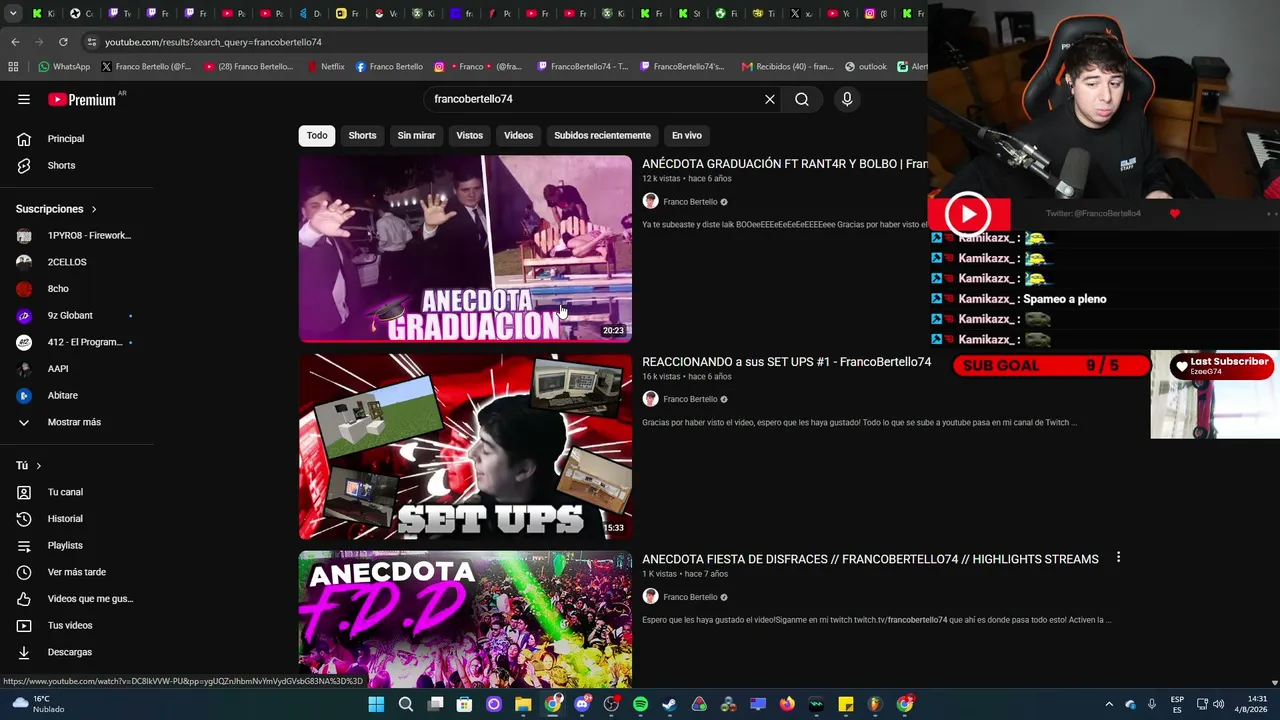The height and width of the screenshot is (720, 1280).
Task: Open Spotify from the taskbar
Action: click(640, 704)
